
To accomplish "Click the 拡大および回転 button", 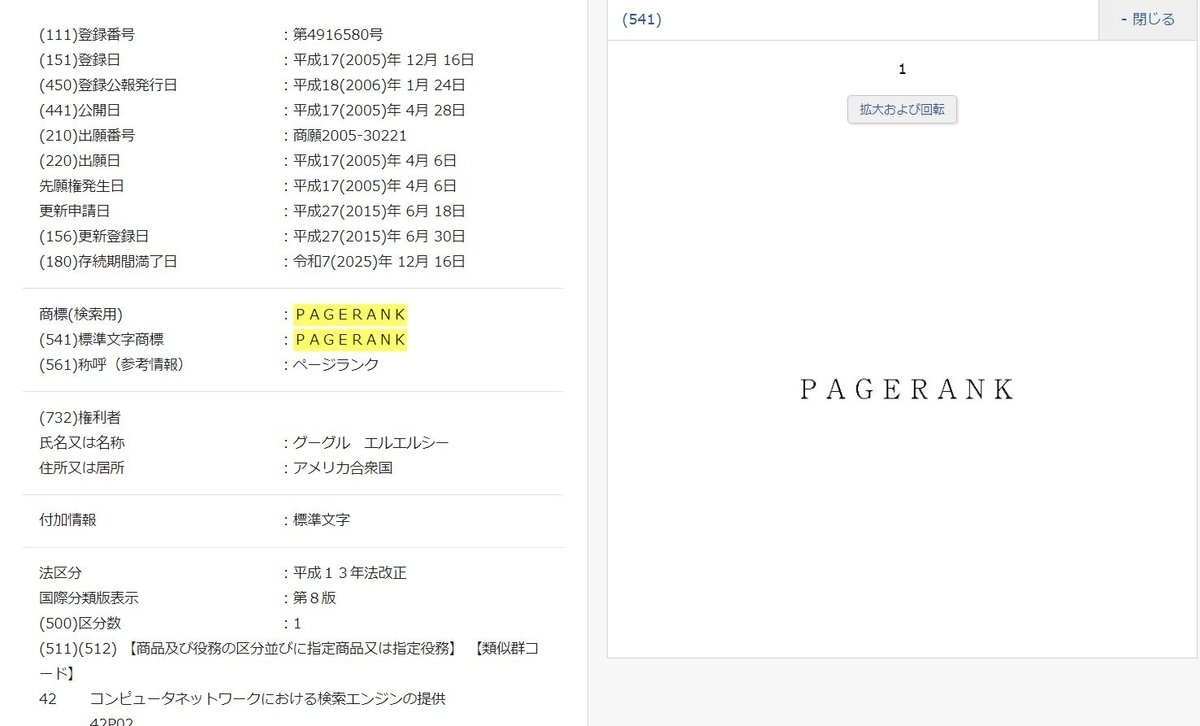I will point(902,109).
